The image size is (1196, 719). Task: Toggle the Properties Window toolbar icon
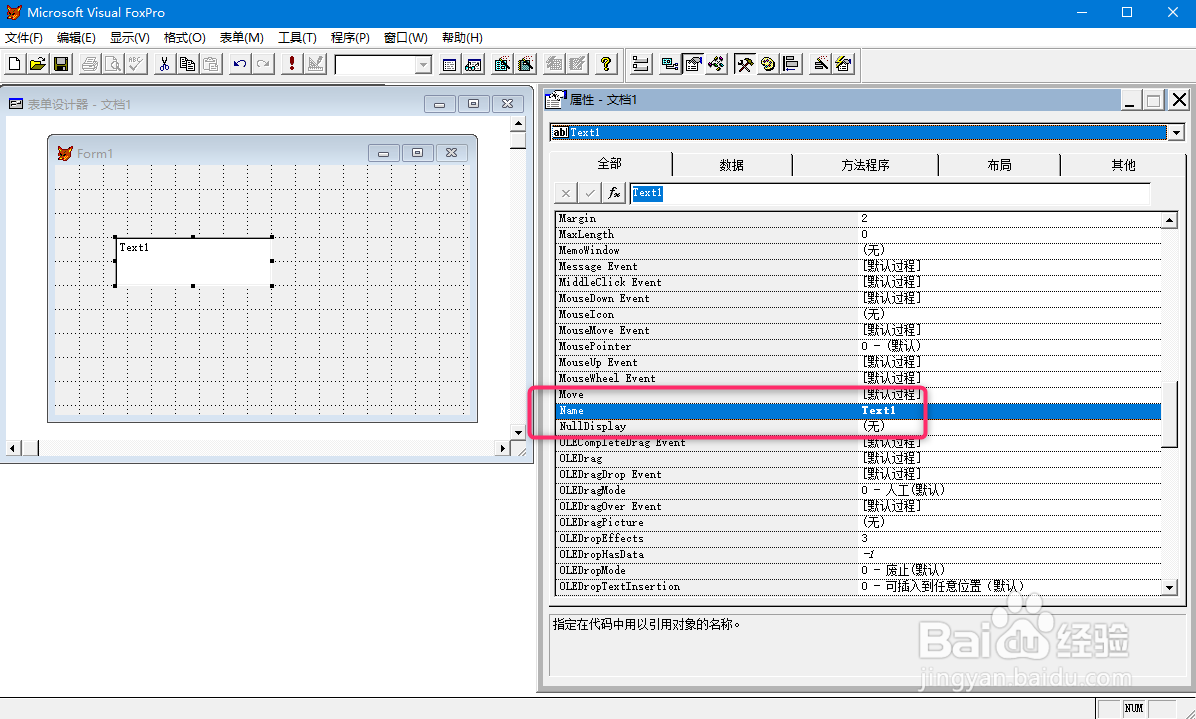693,65
